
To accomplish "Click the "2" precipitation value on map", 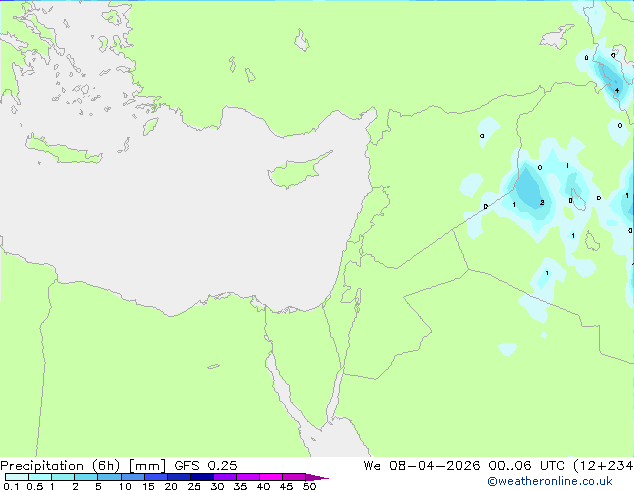I will [x=542, y=203].
